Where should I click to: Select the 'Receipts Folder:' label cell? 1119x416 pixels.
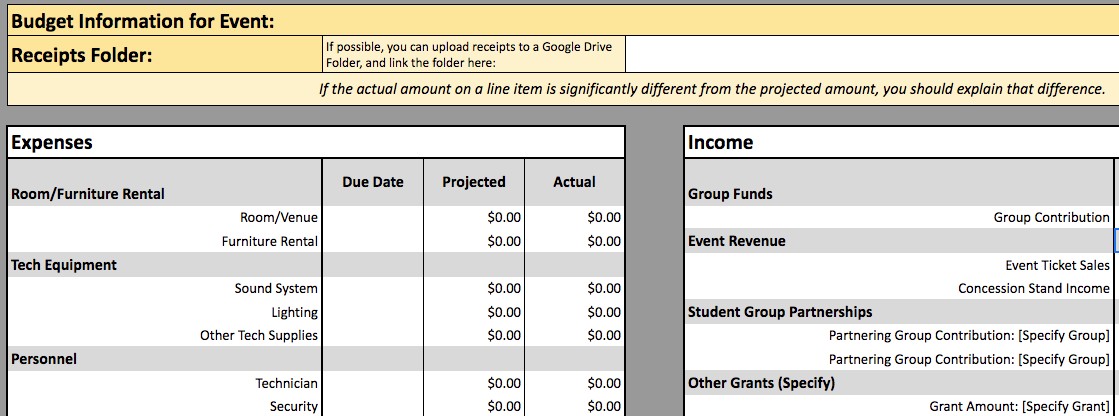[82, 56]
